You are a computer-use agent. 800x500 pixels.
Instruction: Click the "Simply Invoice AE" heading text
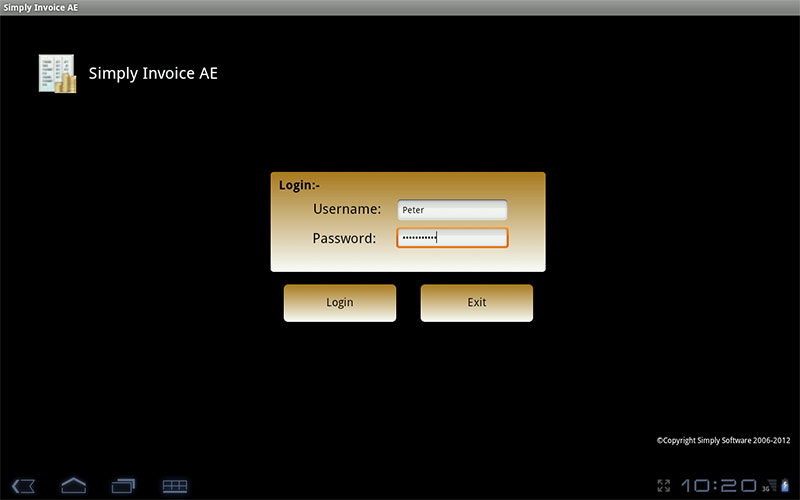(153, 73)
